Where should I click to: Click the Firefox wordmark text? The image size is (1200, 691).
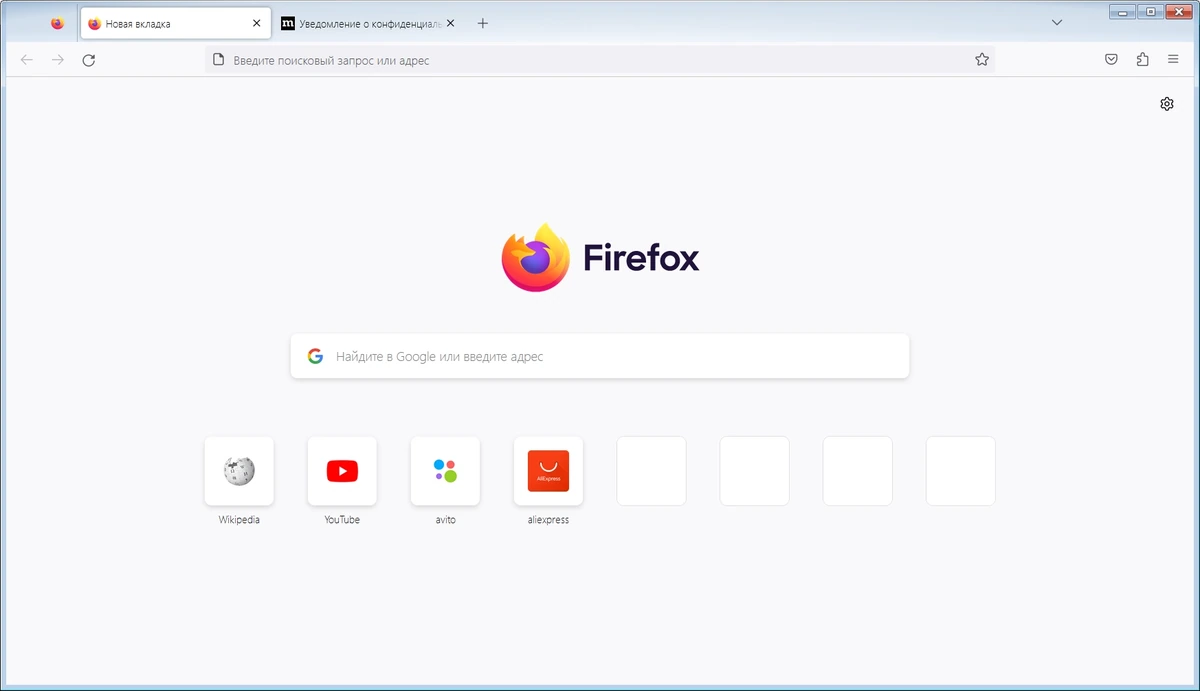click(x=641, y=258)
